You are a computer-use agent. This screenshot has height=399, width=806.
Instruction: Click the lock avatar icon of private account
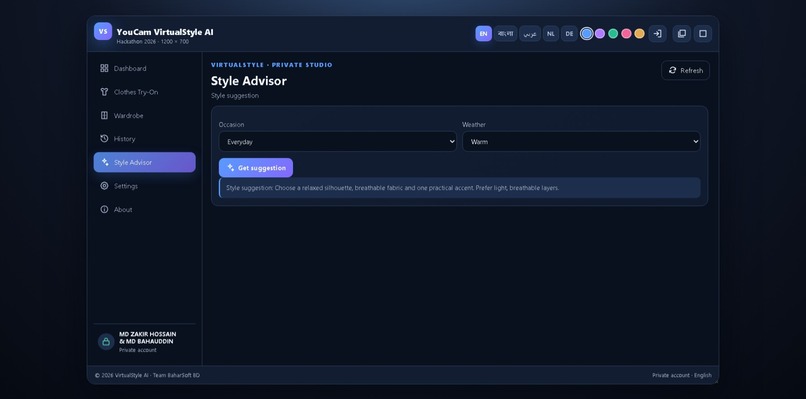pos(106,342)
